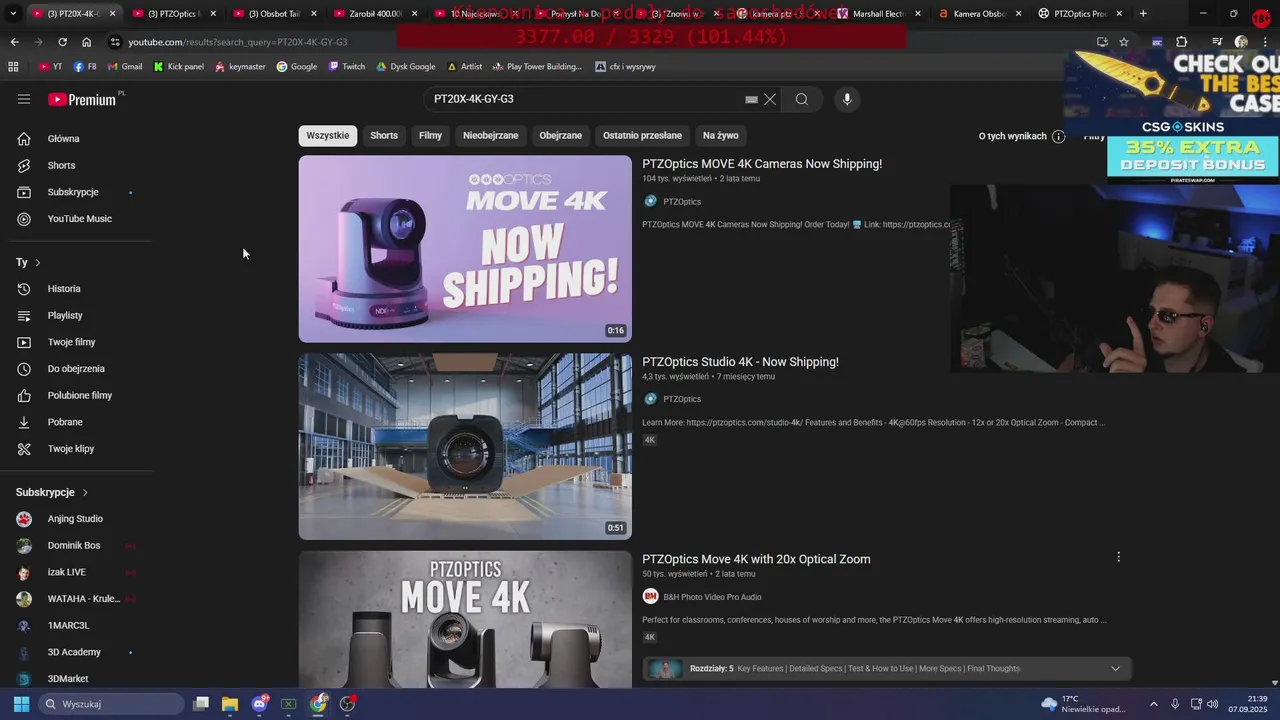The width and height of the screenshot is (1280, 720).
Task: Clear the search query with the X icon
Action: point(770,99)
